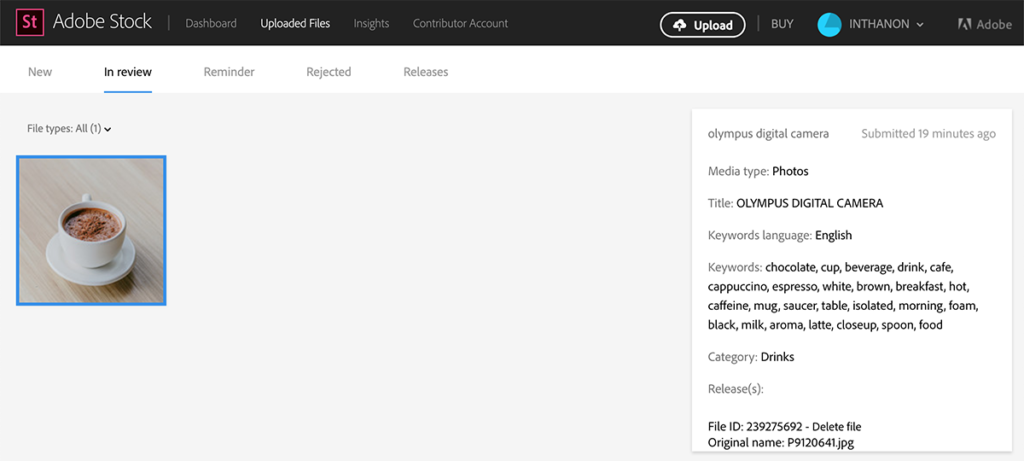Go to Uploaded Files

tap(295, 23)
